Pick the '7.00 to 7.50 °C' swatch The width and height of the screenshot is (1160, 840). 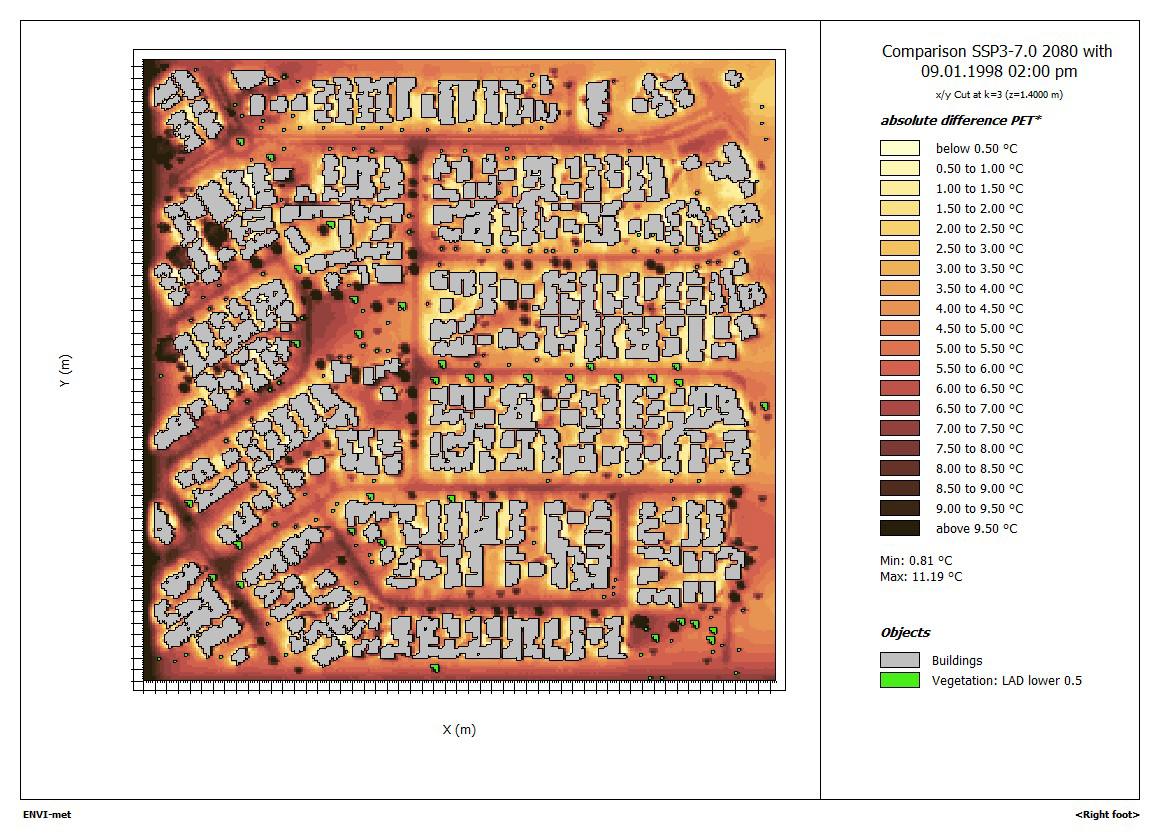(x=900, y=428)
